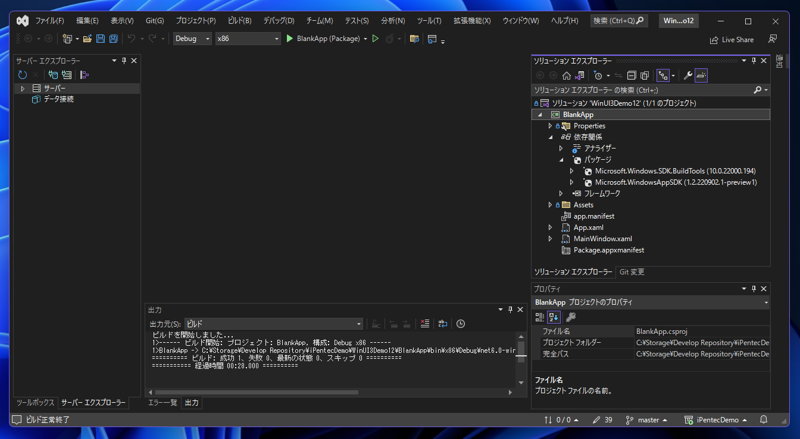Click the iPentecDemo repository button
Screen dimensions: 800x439
point(715,420)
